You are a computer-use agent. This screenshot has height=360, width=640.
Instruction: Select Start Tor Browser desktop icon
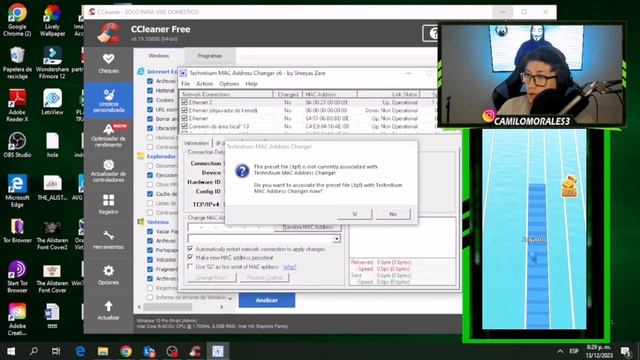[17, 276]
